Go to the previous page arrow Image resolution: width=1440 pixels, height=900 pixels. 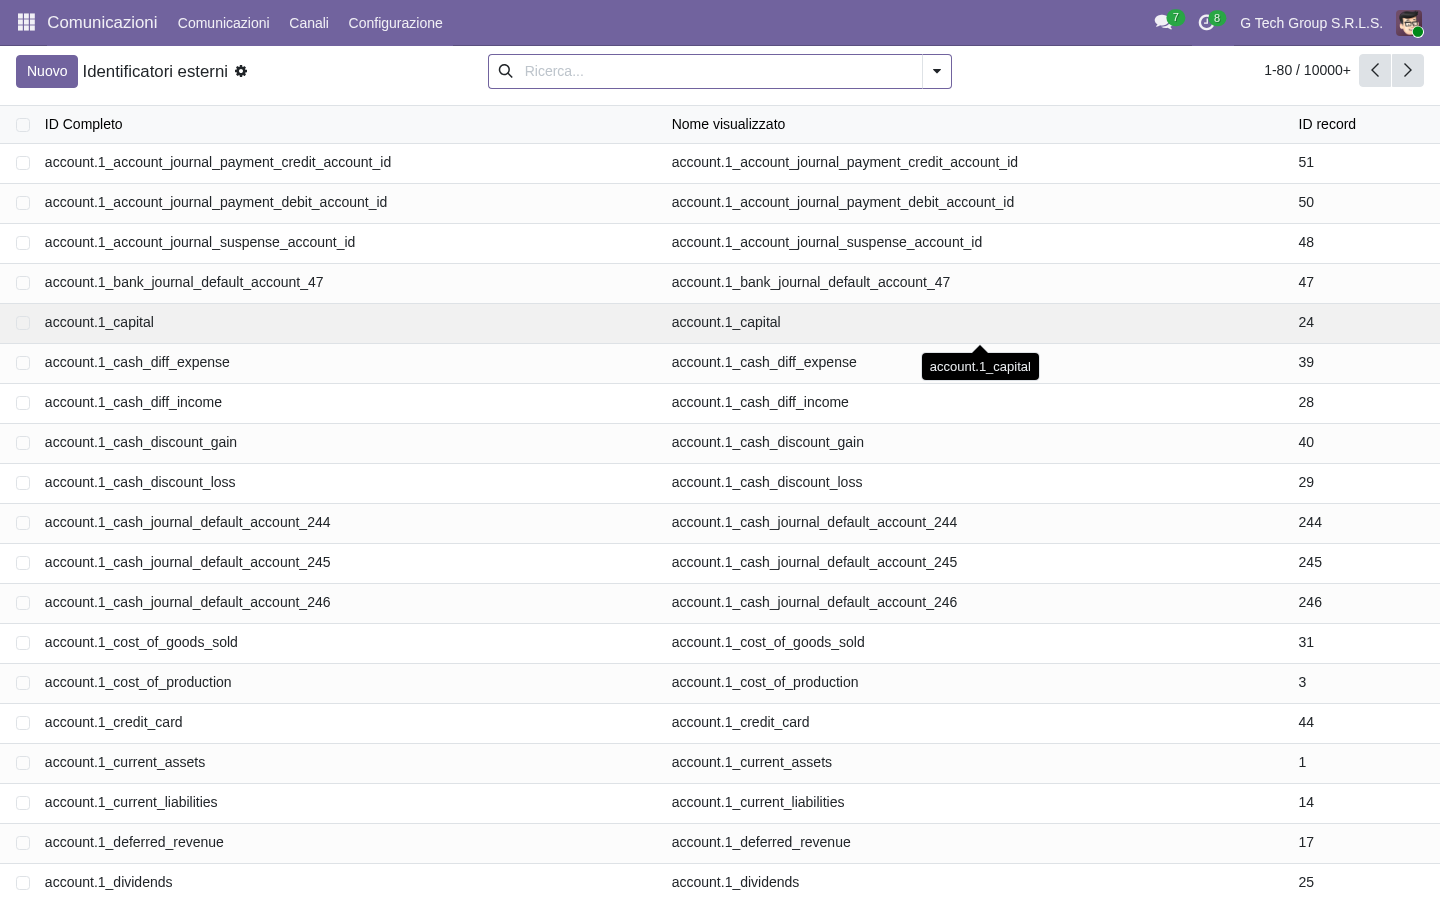click(x=1375, y=70)
